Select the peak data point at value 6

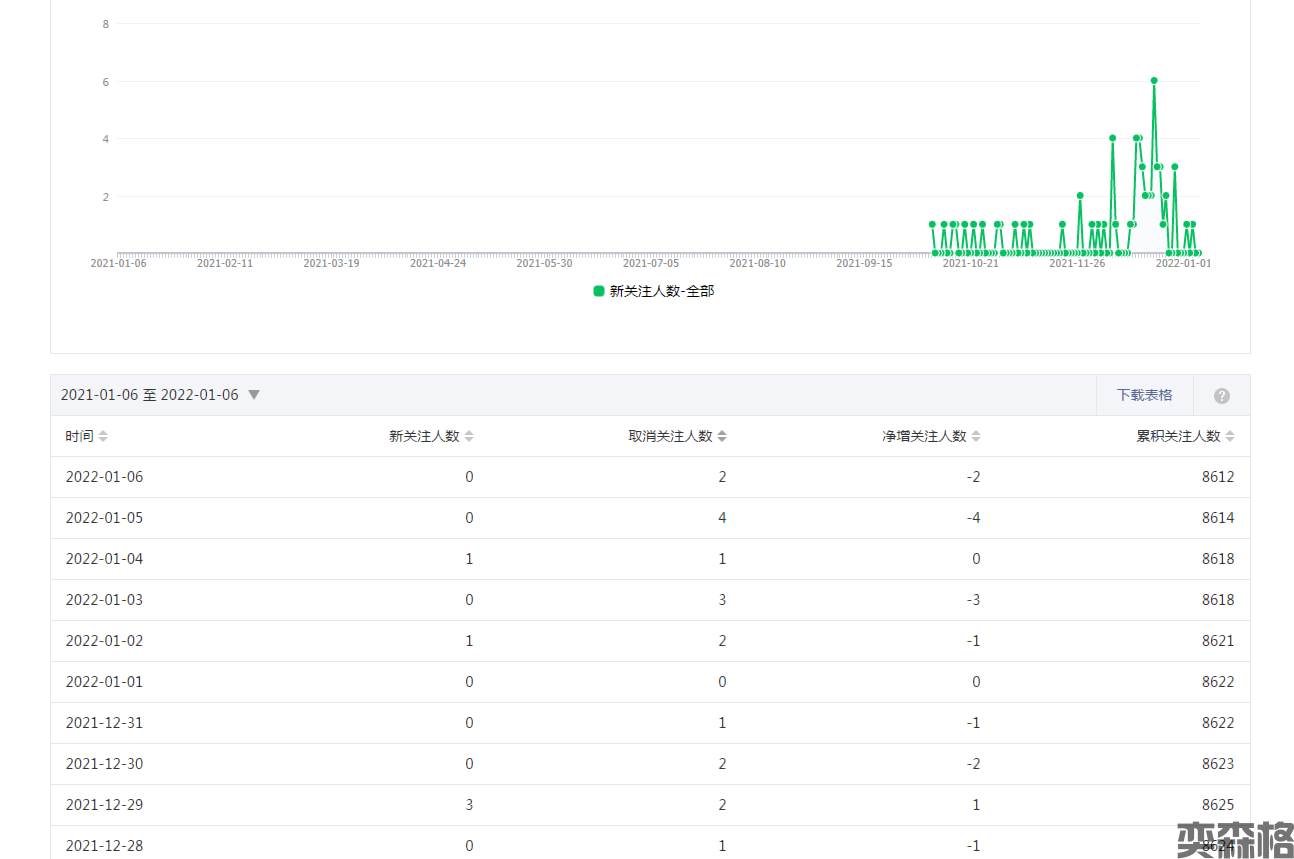1154,80
